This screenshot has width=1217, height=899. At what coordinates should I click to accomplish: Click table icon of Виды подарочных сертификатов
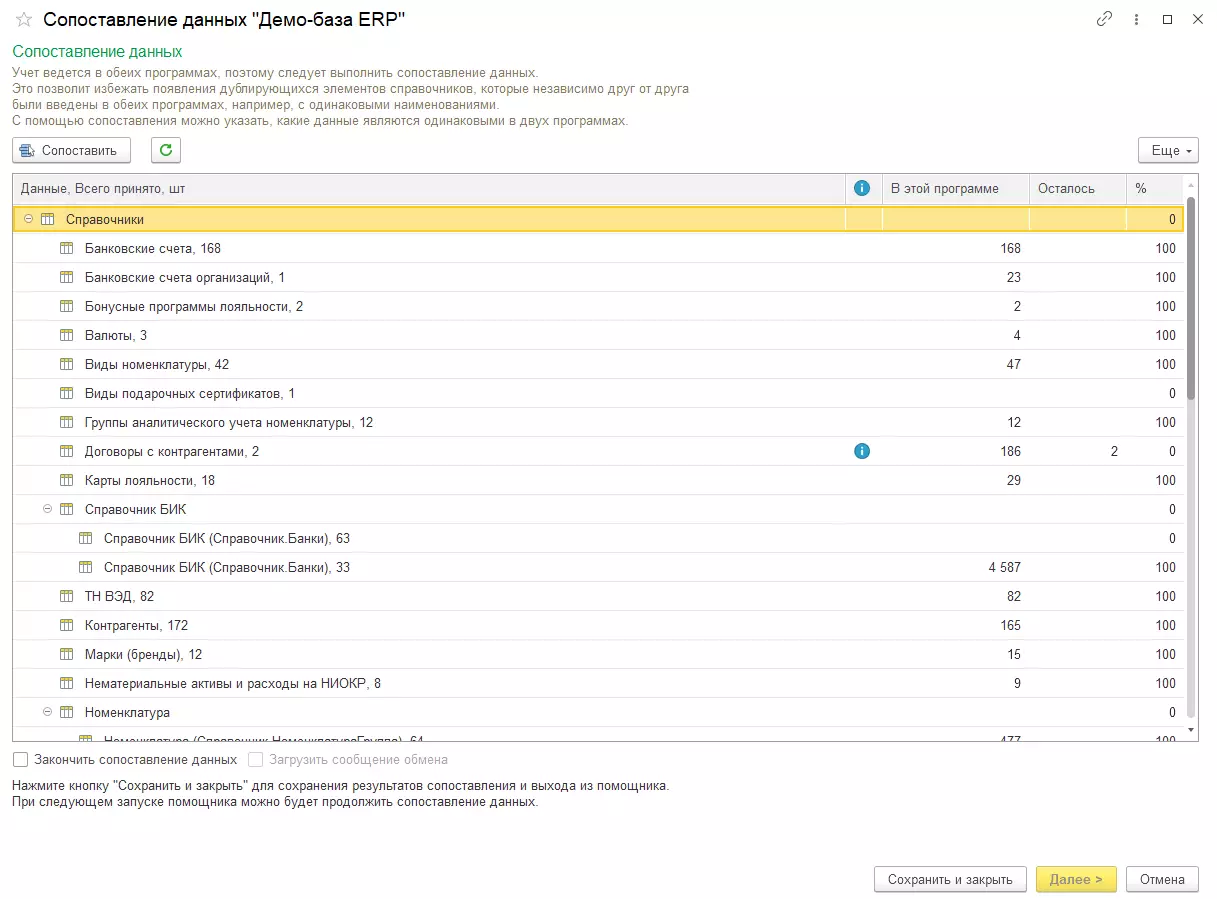point(67,393)
